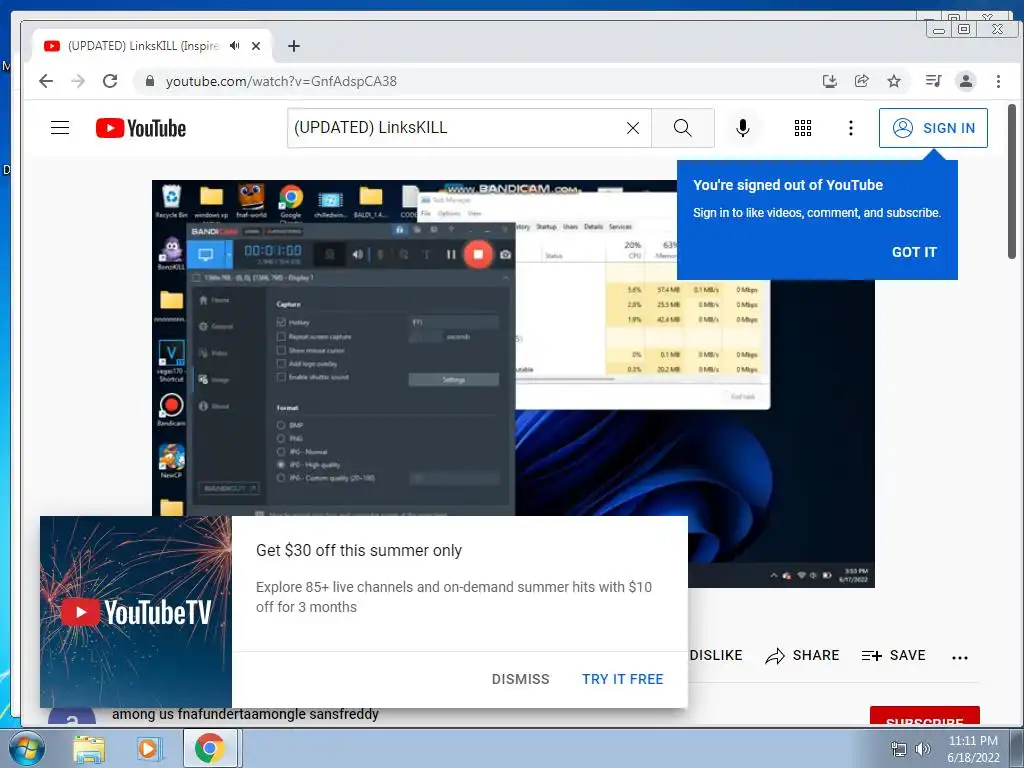Screen dimensions: 1024x768
Task: Click the "You're signed out of YouTube" text
Action: pyautogui.click(x=788, y=185)
